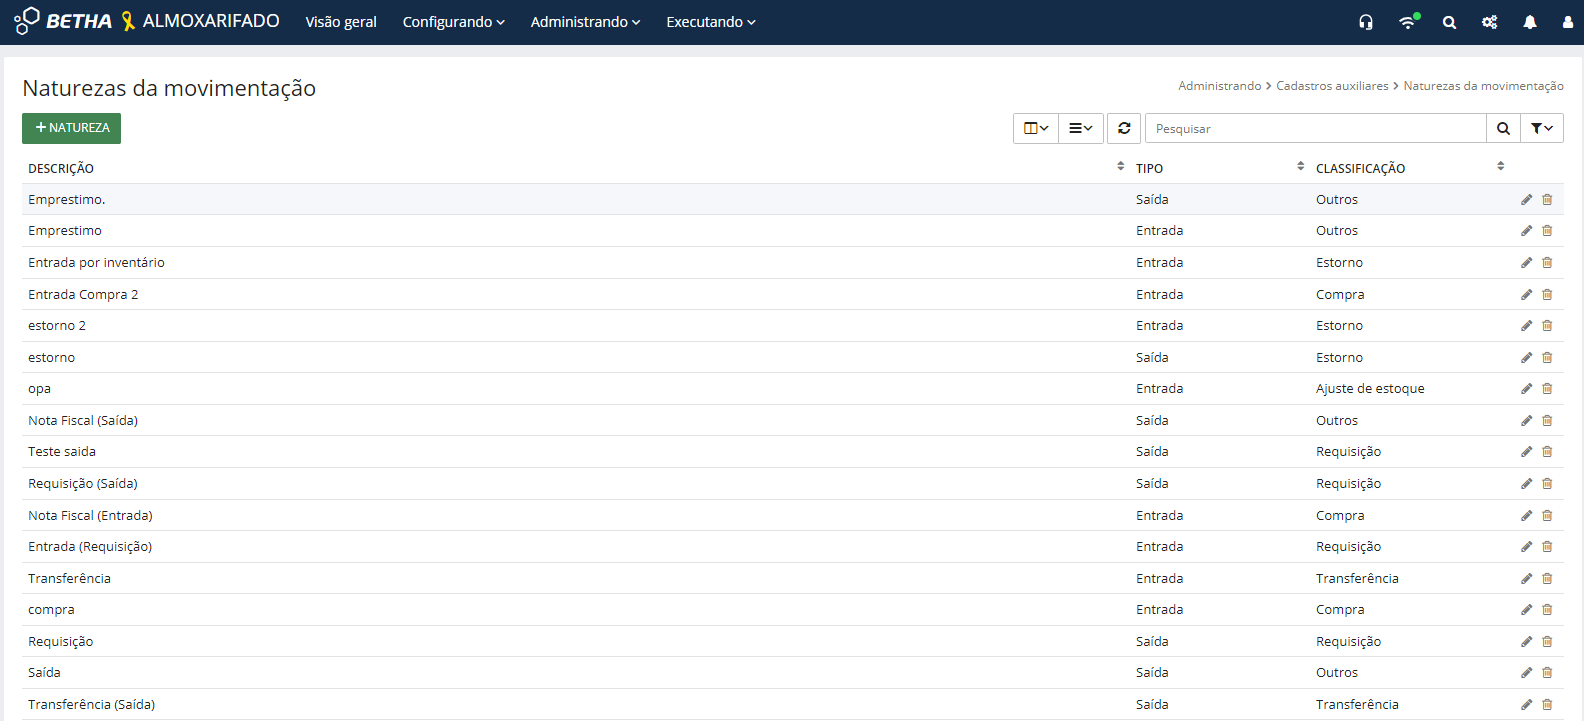Open the headset support icon

point(1366,22)
